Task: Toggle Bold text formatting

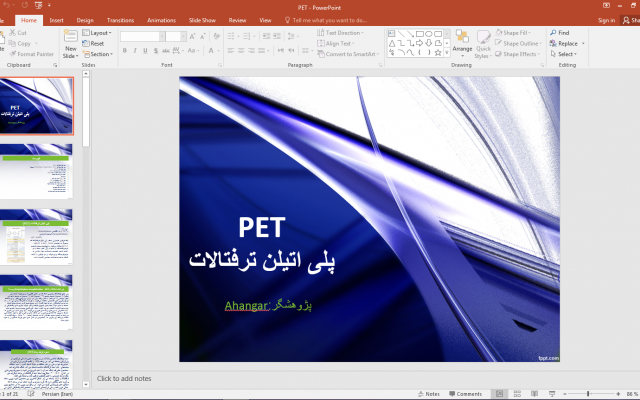Action: (x=125, y=50)
